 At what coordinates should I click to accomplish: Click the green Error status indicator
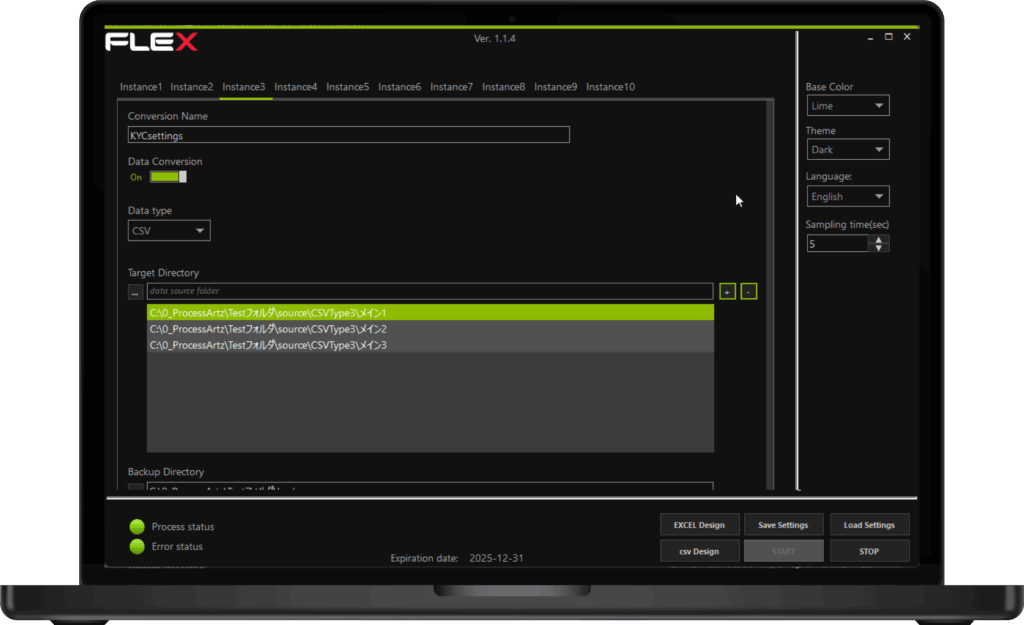[137, 547]
